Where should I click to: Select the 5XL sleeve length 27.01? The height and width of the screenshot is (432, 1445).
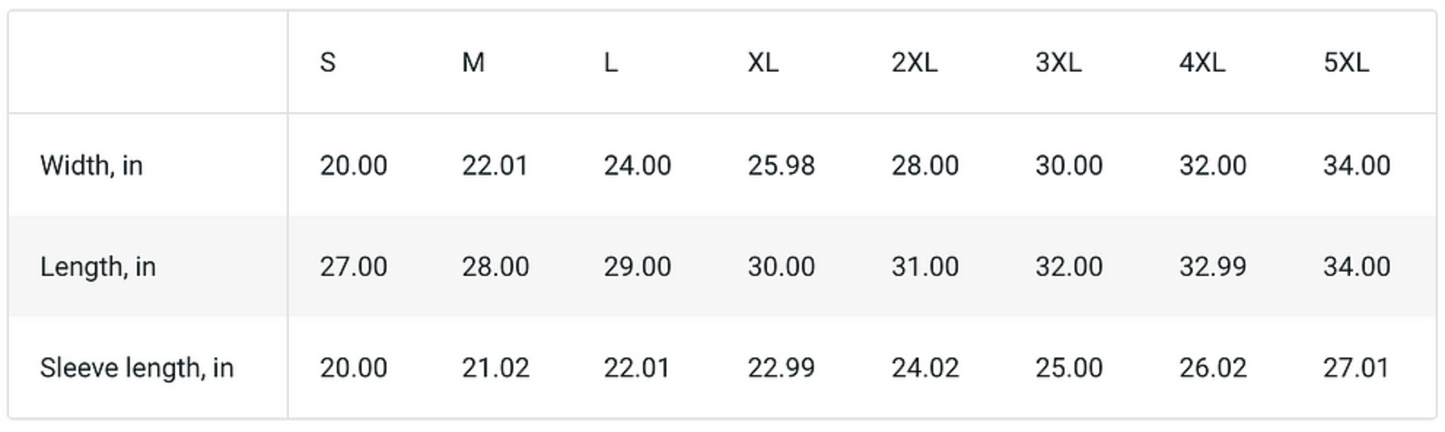point(1356,368)
